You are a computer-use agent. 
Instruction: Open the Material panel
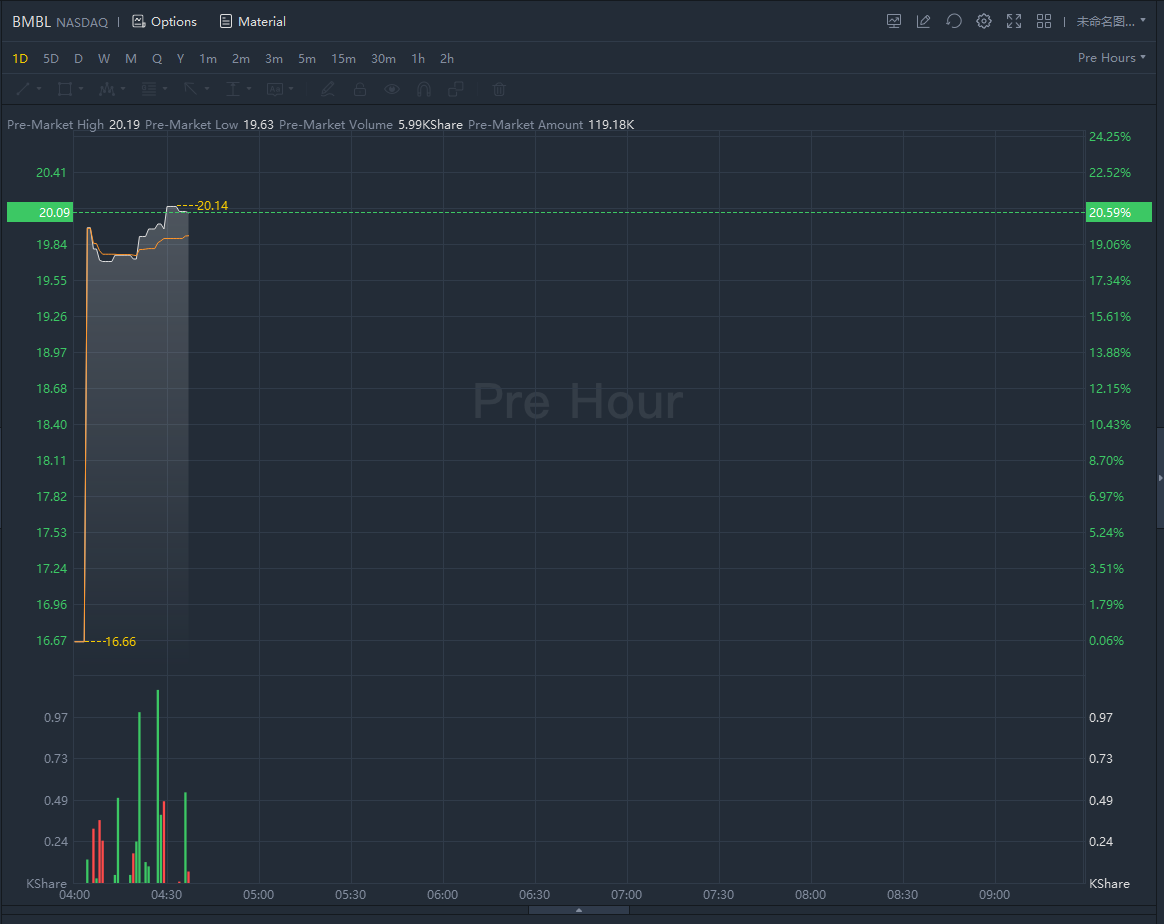click(253, 22)
